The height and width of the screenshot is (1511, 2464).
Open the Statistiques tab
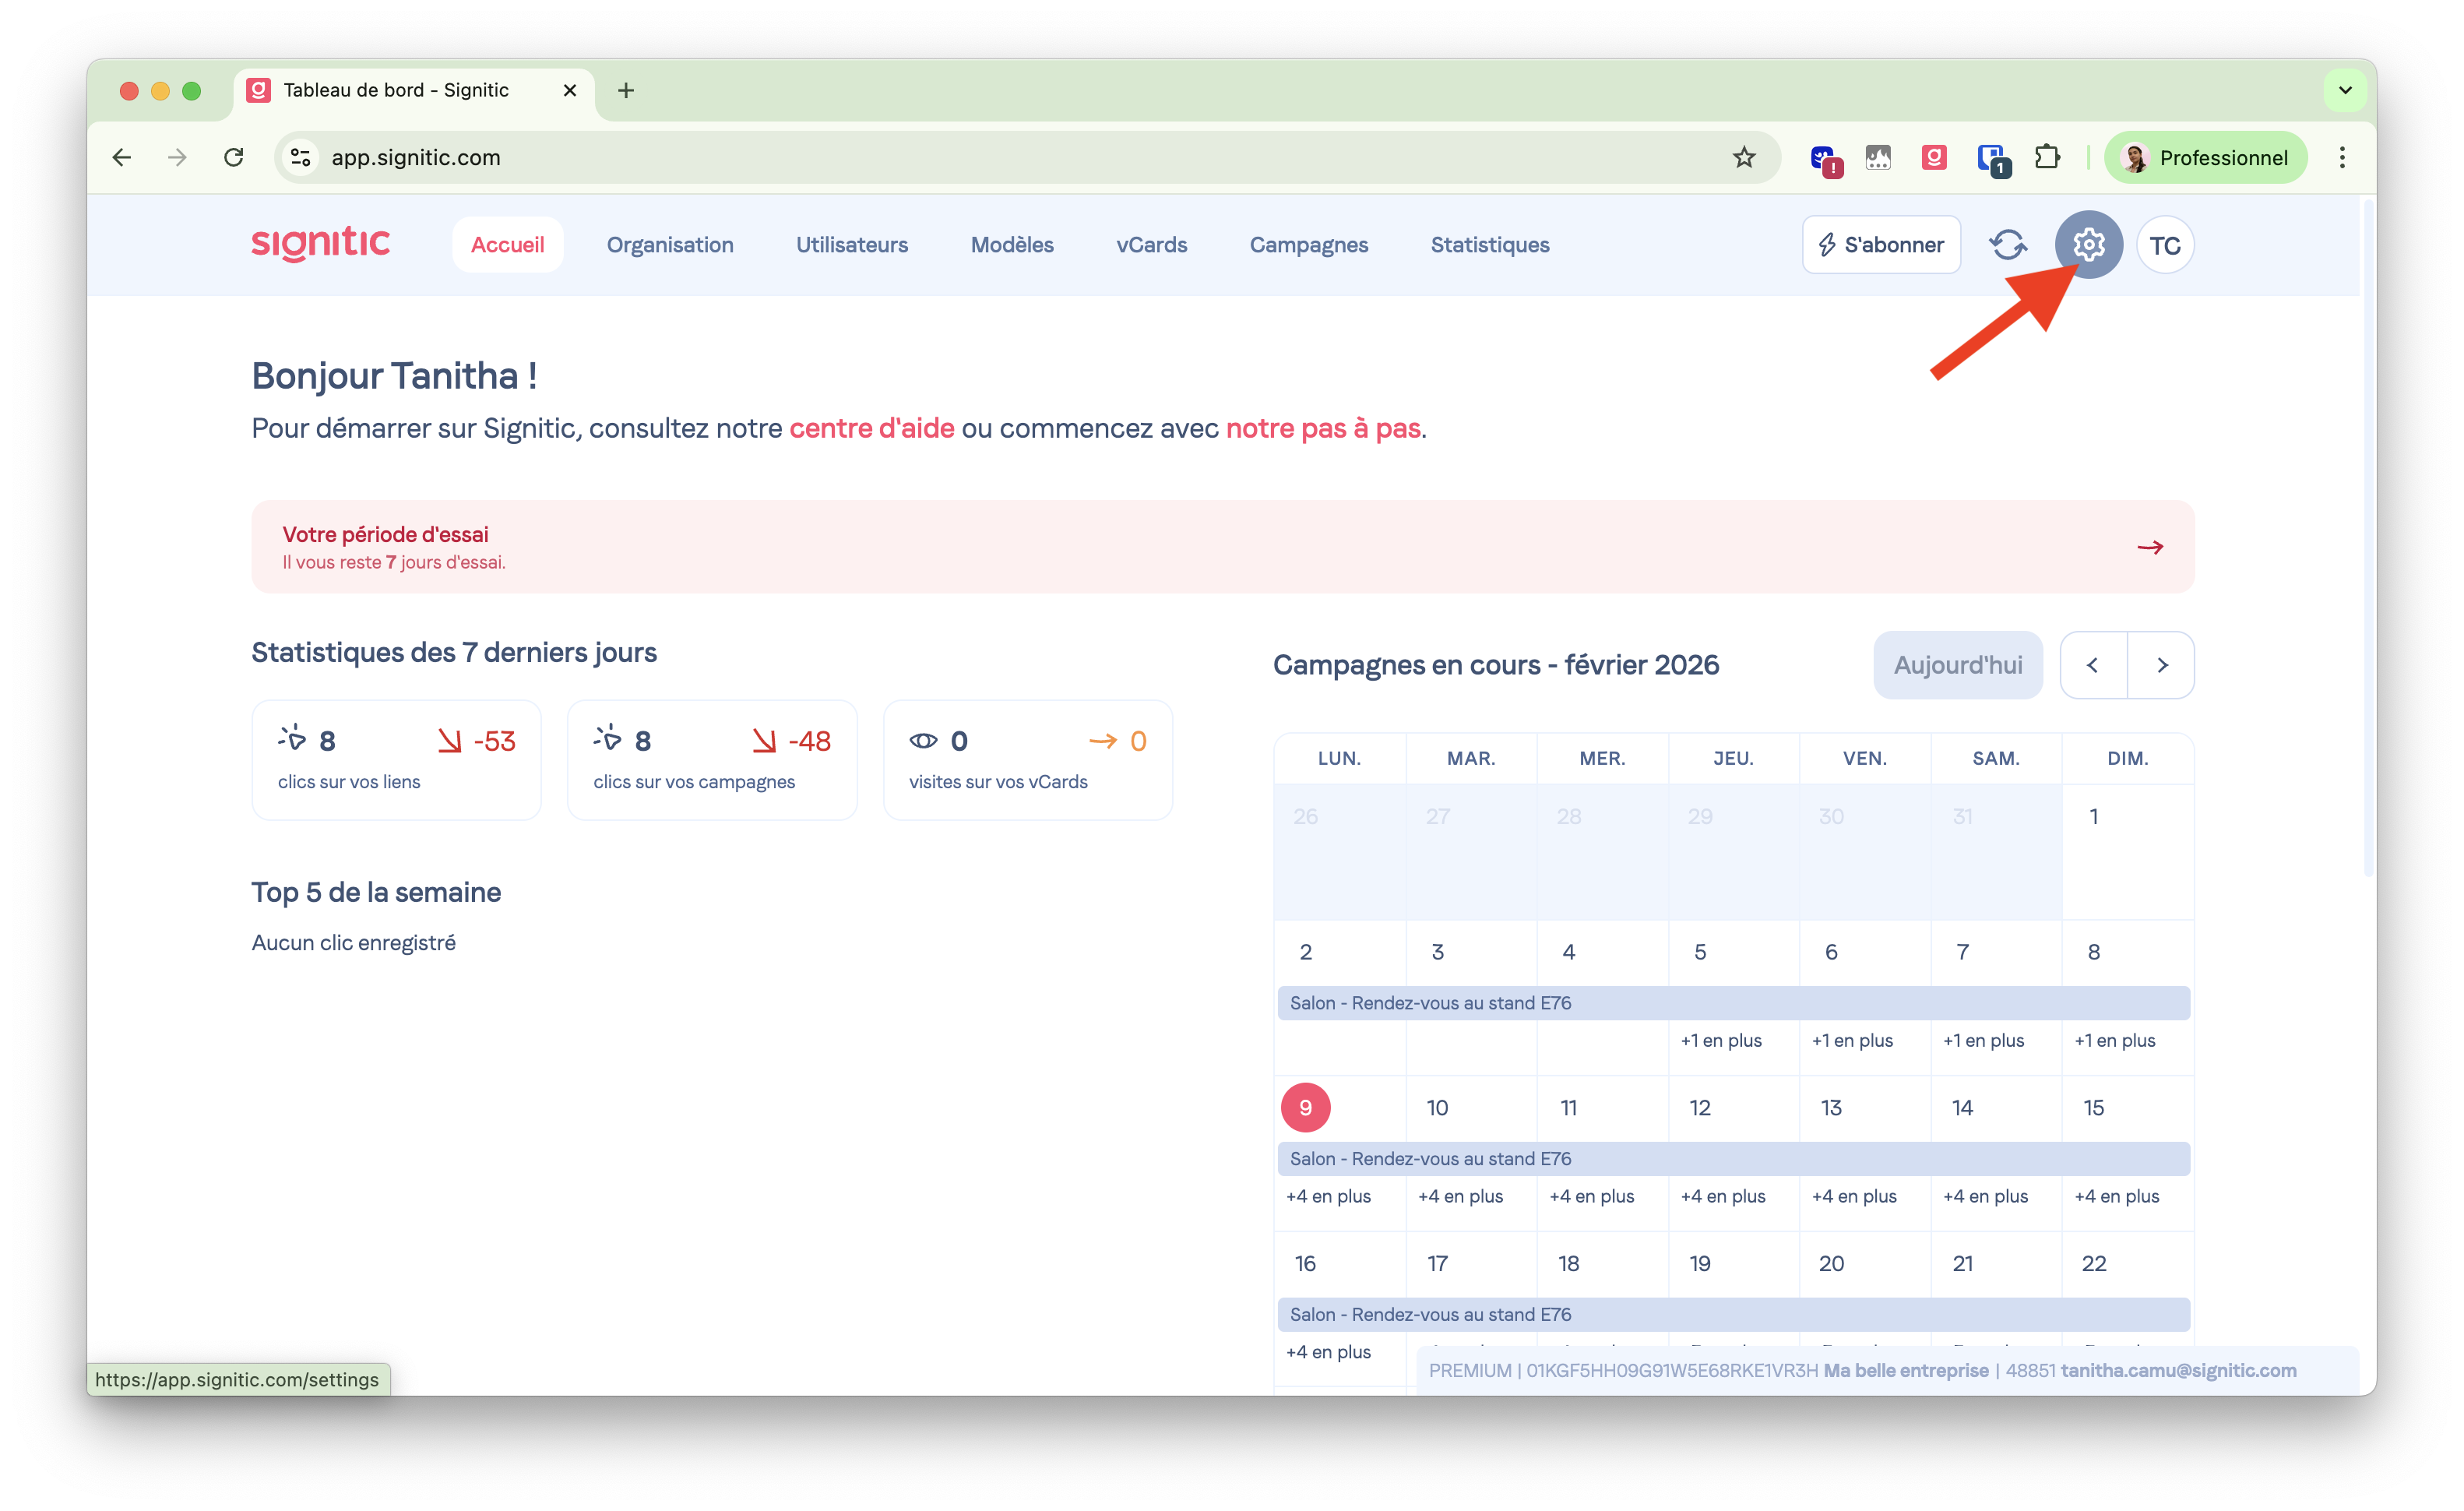click(x=1489, y=245)
